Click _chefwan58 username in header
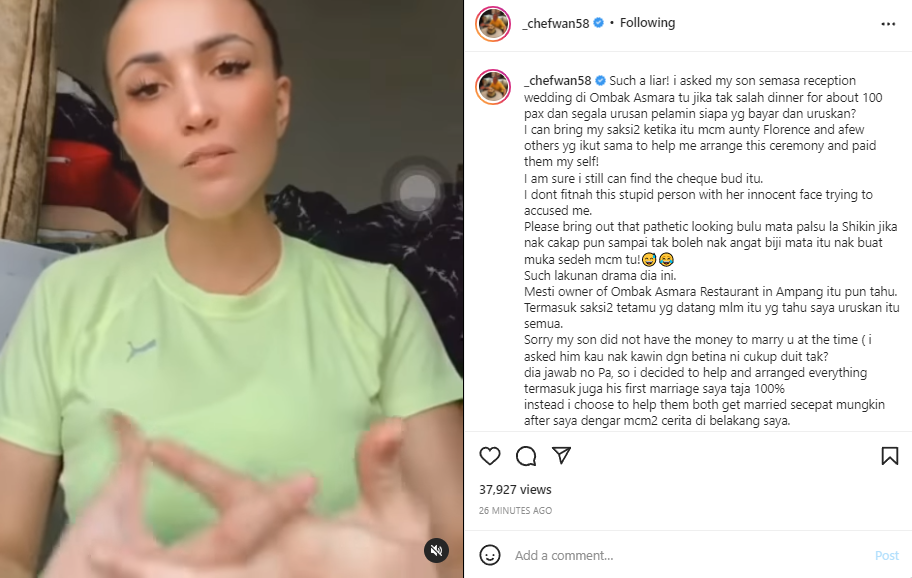912x578 pixels. tap(556, 23)
